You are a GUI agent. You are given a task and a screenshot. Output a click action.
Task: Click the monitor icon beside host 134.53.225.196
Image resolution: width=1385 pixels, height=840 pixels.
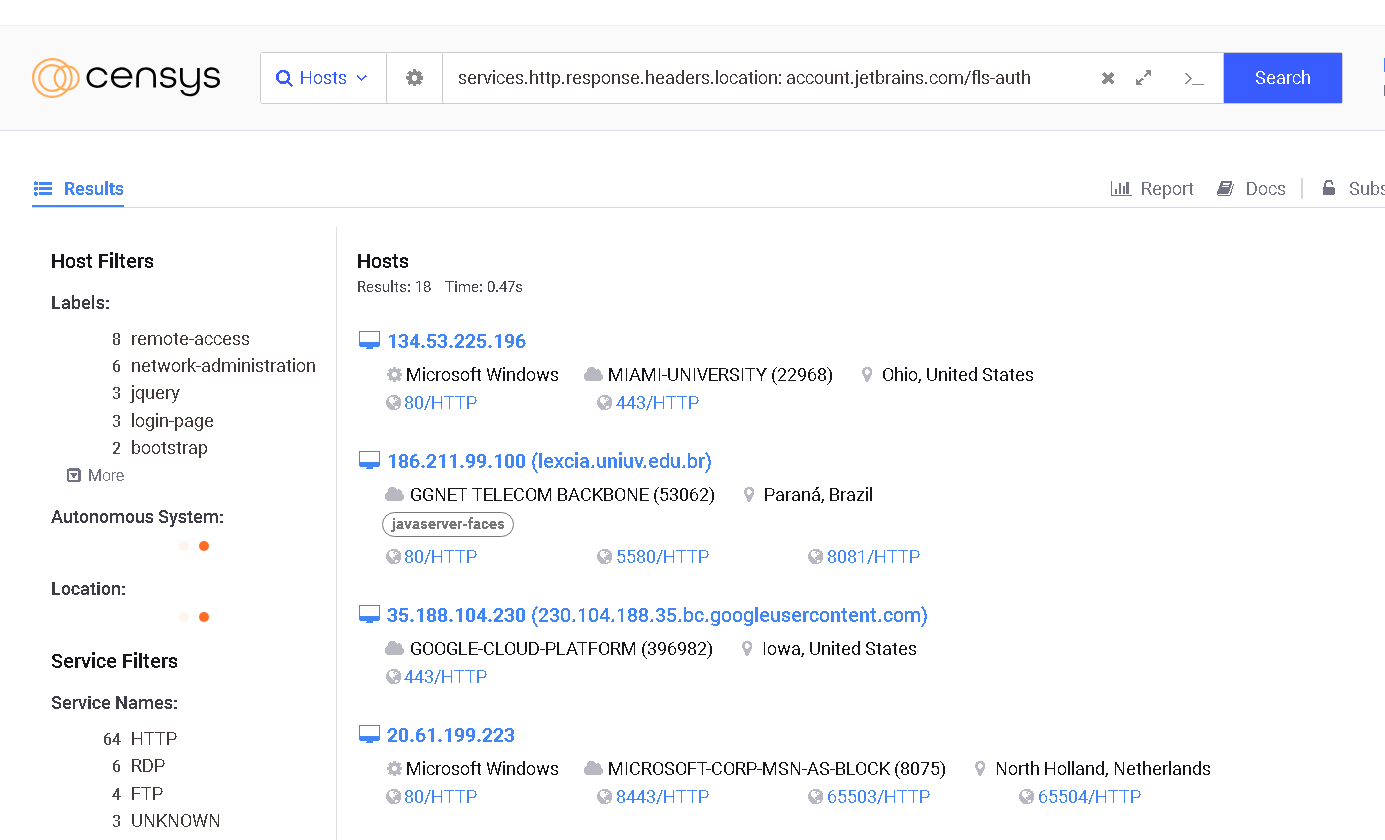pos(369,341)
